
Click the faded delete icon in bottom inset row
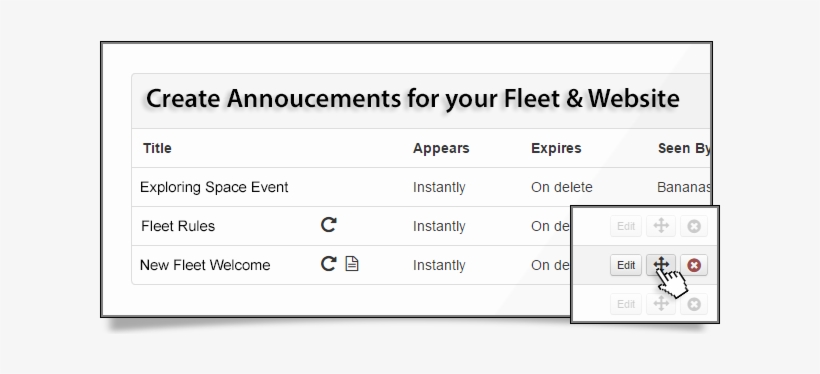coord(694,304)
